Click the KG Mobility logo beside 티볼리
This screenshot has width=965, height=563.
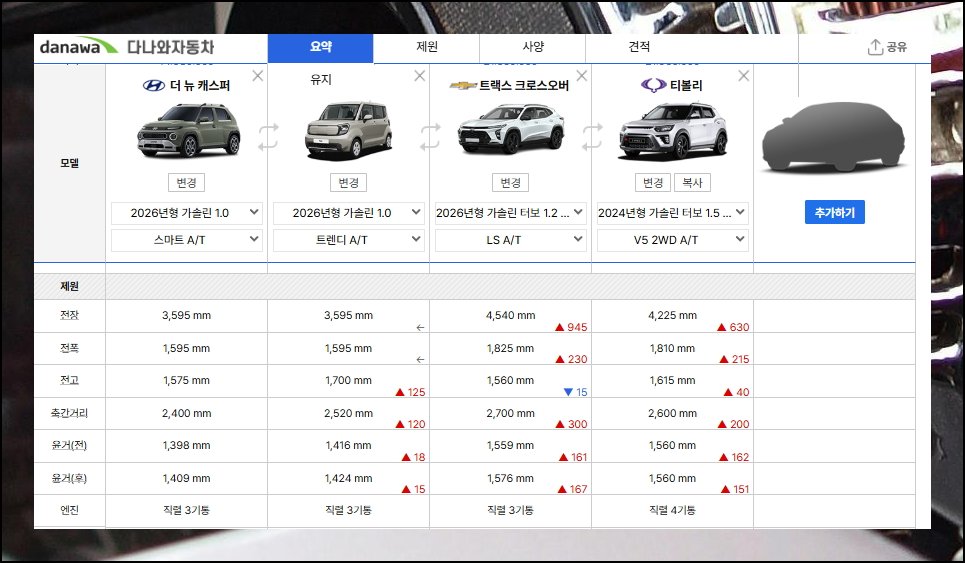tap(653, 85)
